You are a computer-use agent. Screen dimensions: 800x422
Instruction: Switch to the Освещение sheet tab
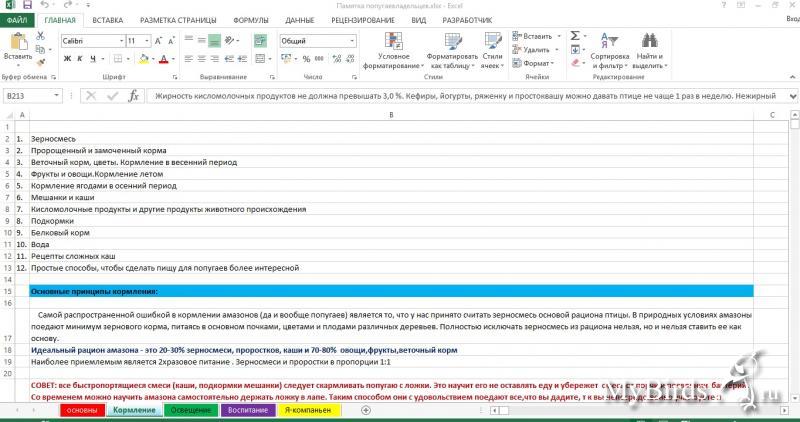tap(189, 410)
